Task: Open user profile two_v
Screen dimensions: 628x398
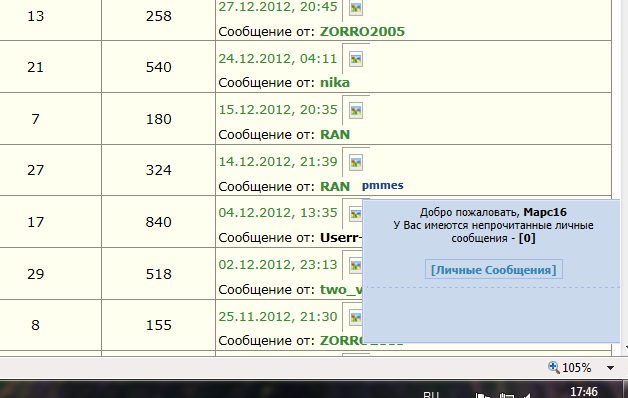Action: 341,289
